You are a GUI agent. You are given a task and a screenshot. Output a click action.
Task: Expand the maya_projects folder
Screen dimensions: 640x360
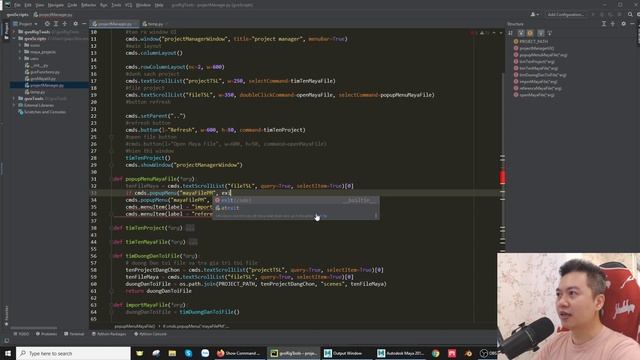pyautogui.click(x=20, y=52)
